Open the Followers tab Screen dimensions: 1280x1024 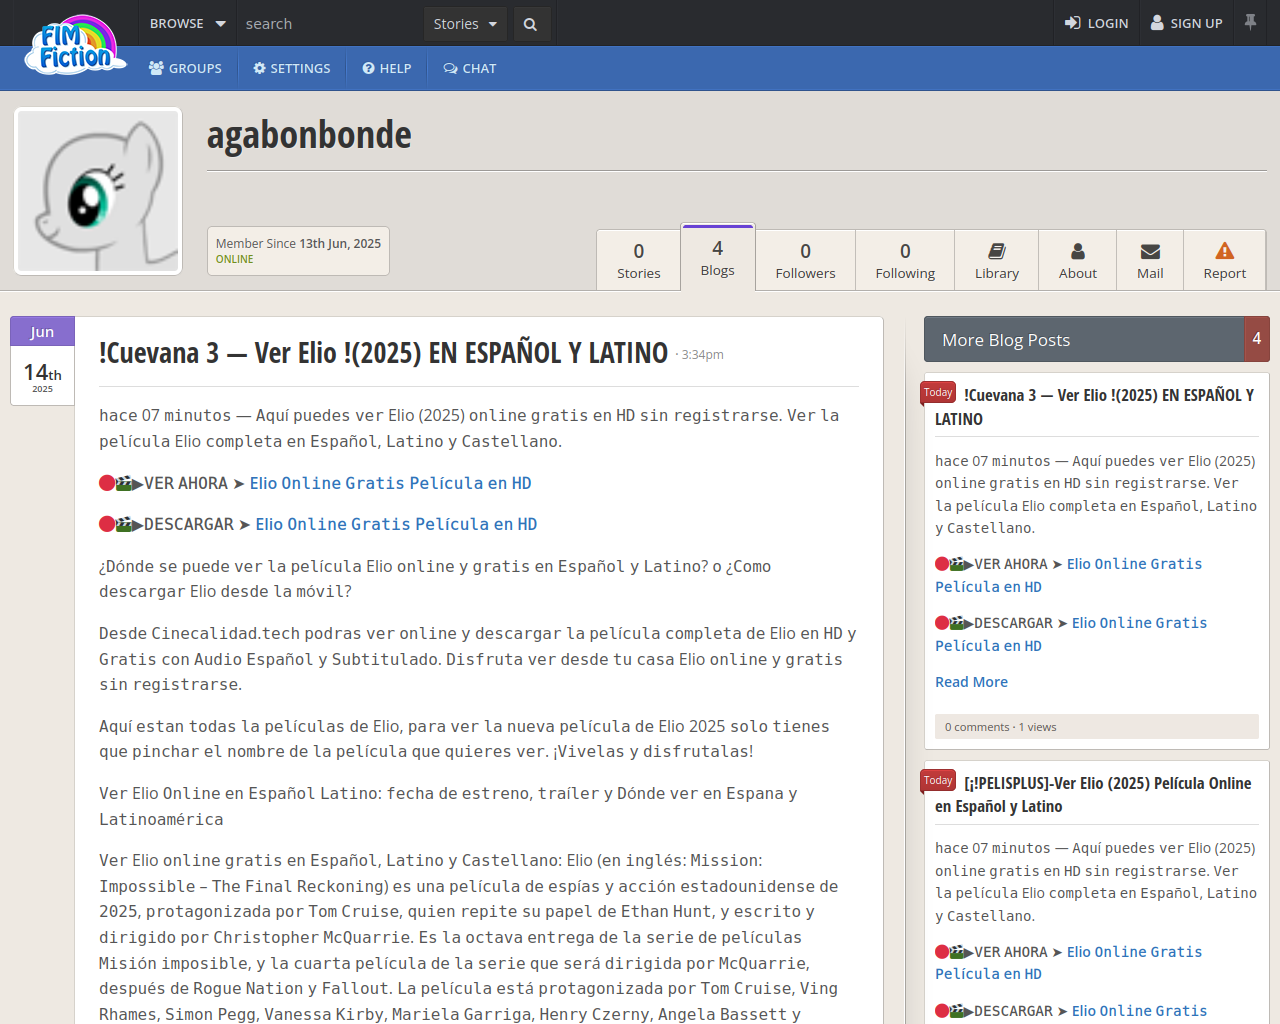(805, 260)
